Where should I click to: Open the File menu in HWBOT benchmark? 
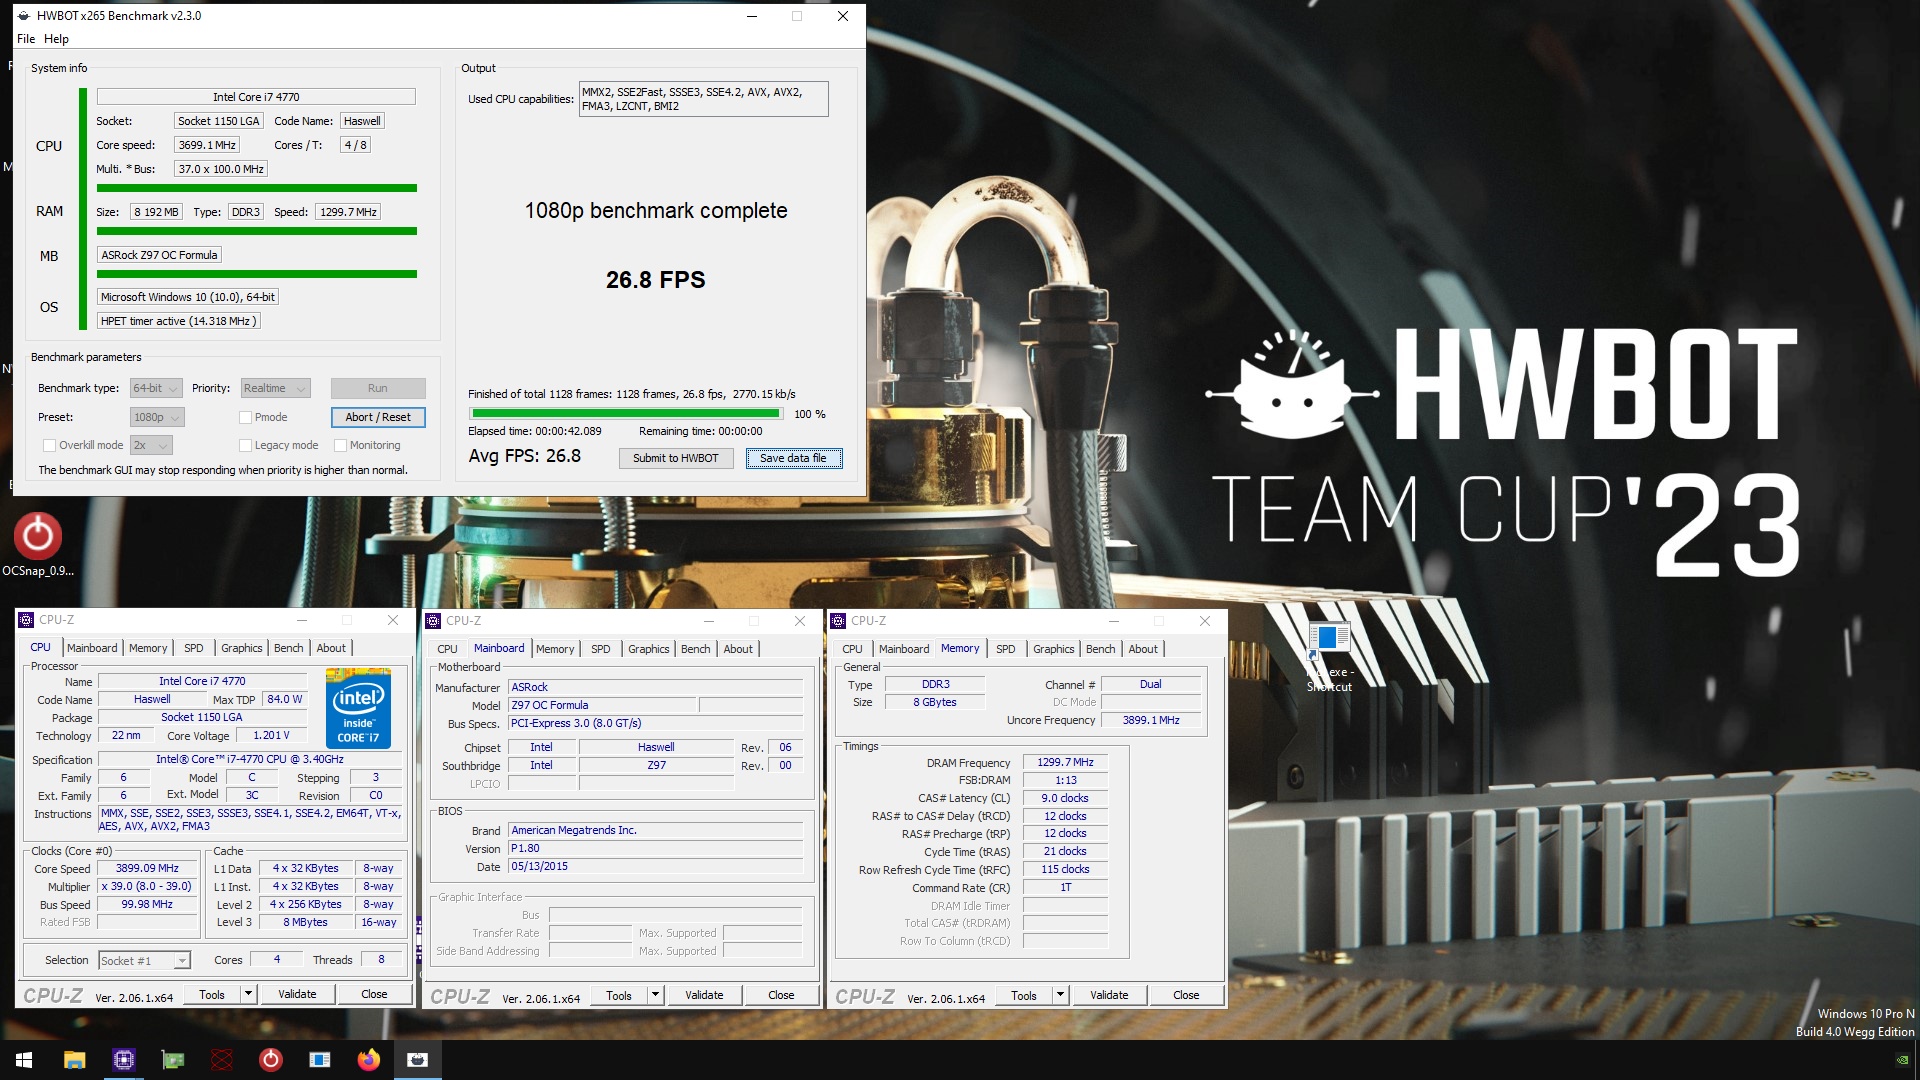[26, 39]
